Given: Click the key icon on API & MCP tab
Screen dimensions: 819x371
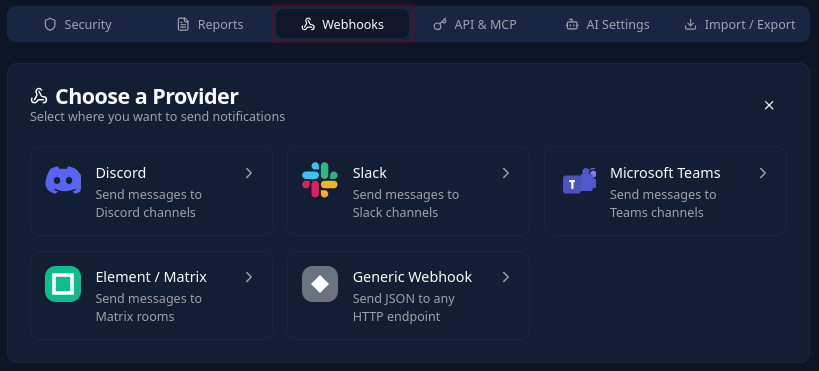Looking at the screenshot, I should click(440, 25).
